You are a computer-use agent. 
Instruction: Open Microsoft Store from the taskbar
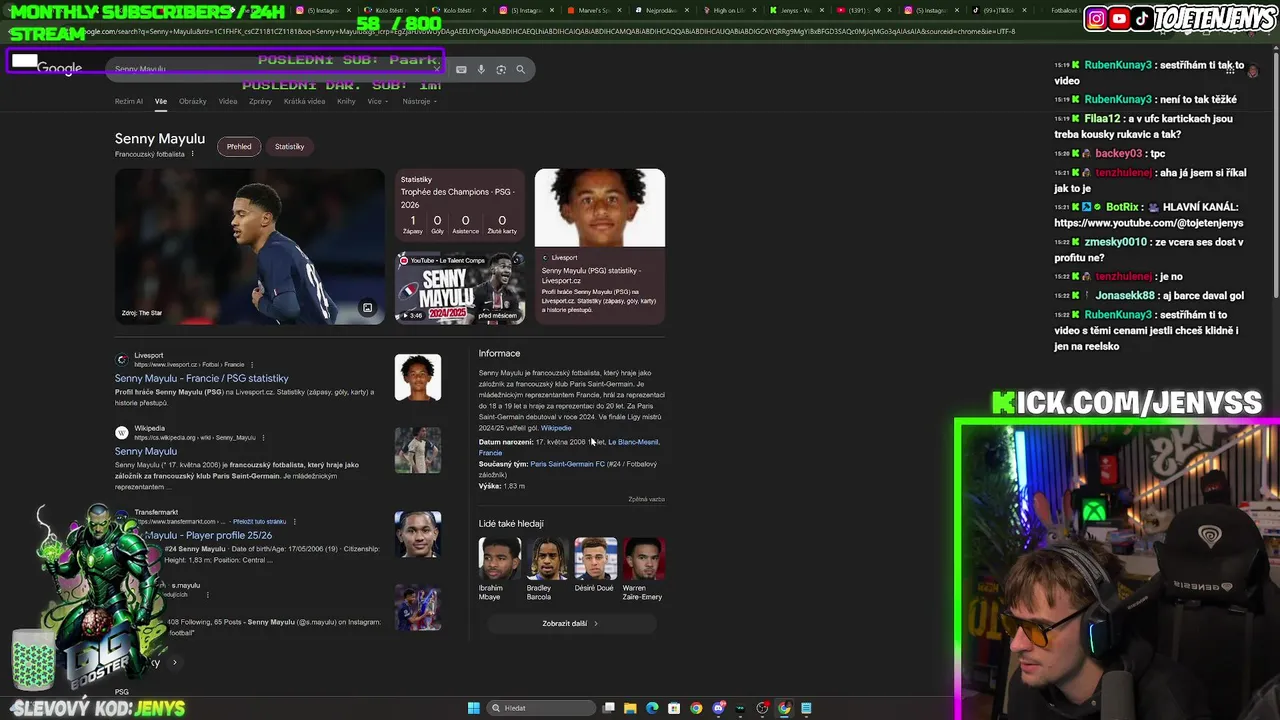(x=674, y=708)
